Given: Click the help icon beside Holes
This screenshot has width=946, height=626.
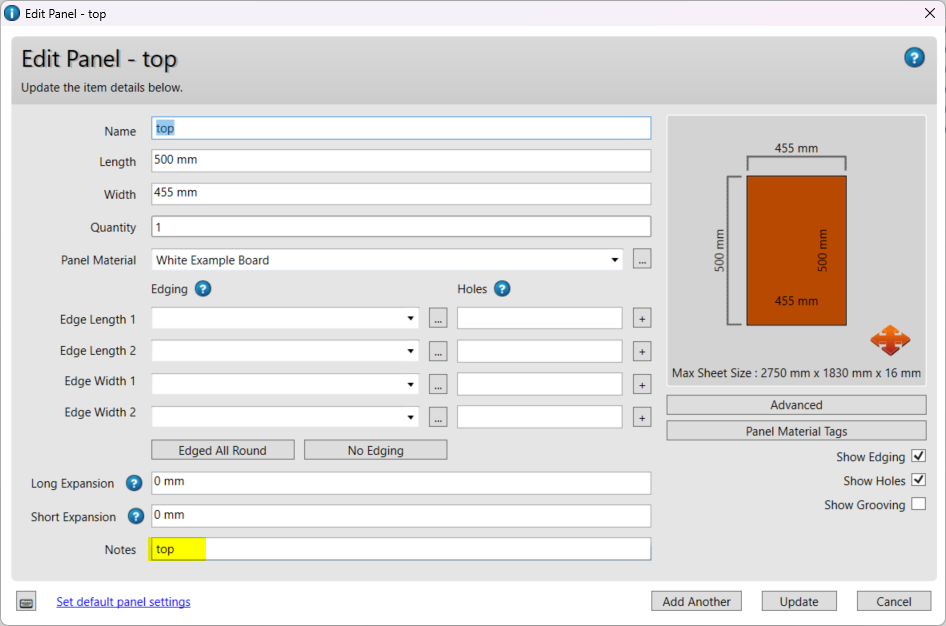Looking at the screenshot, I should [x=502, y=289].
